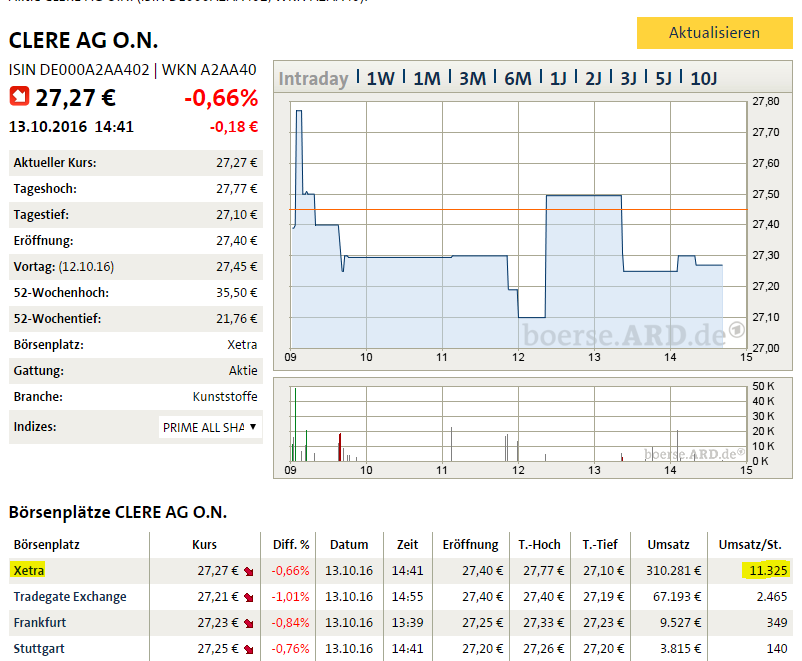Click the Zeit column header
The width and height of the screenshot is (802, 661).
click(407, 544)
